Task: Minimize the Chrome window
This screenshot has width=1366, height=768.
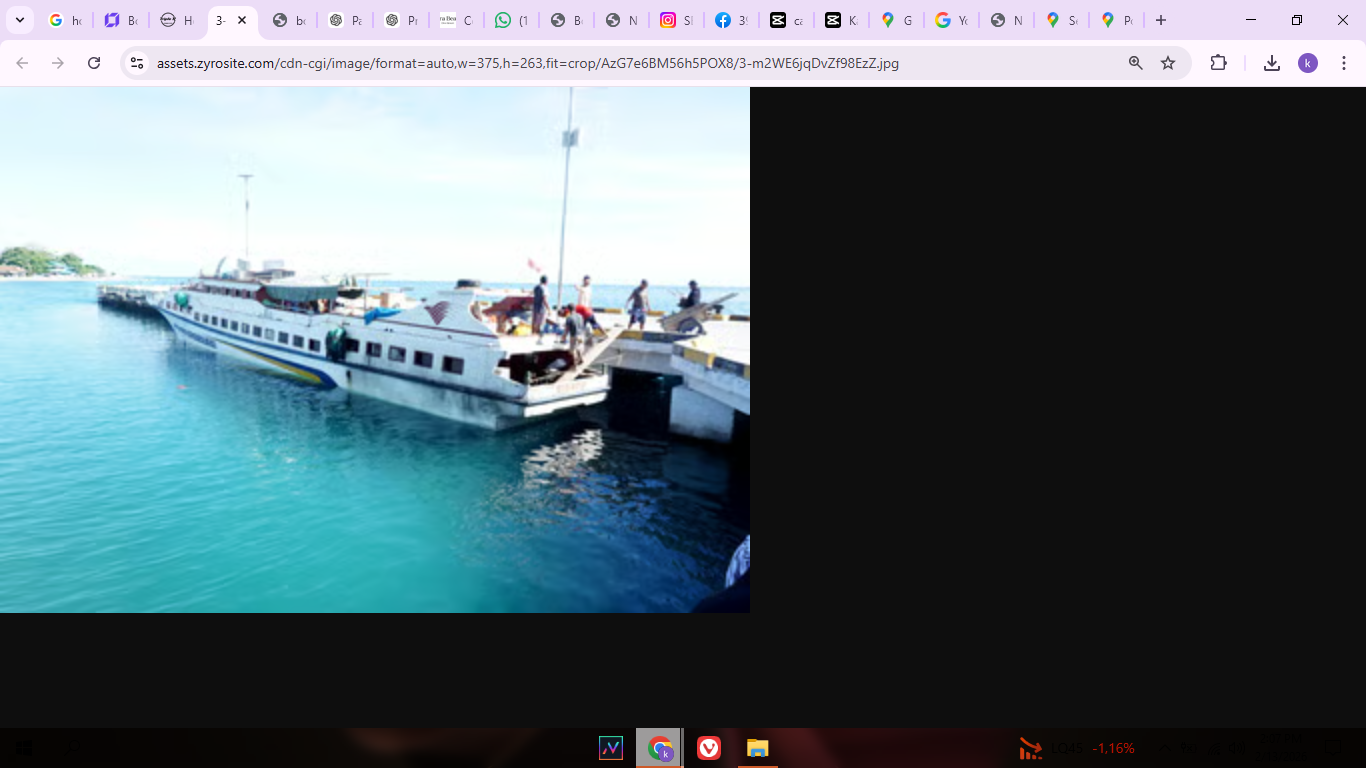Action: [1251, 20]
